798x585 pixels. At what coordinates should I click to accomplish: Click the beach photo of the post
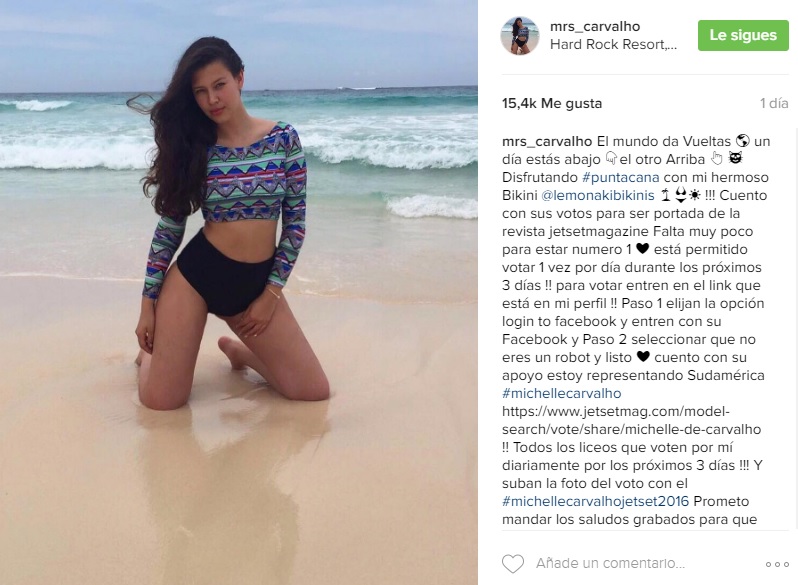point(239,292)
